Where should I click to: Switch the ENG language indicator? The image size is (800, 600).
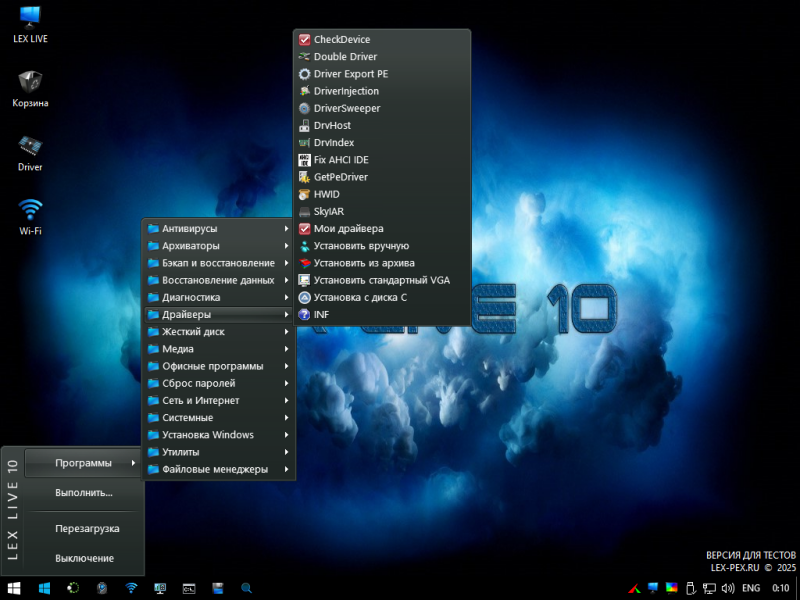[750, 588]
